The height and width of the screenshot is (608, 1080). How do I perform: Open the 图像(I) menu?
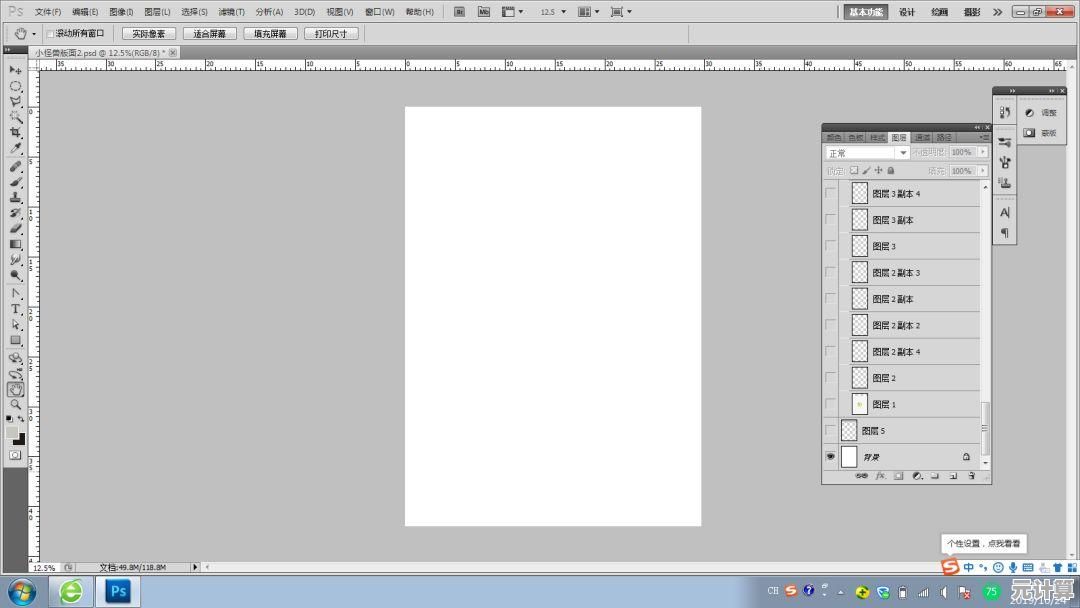tap(121, 12)
